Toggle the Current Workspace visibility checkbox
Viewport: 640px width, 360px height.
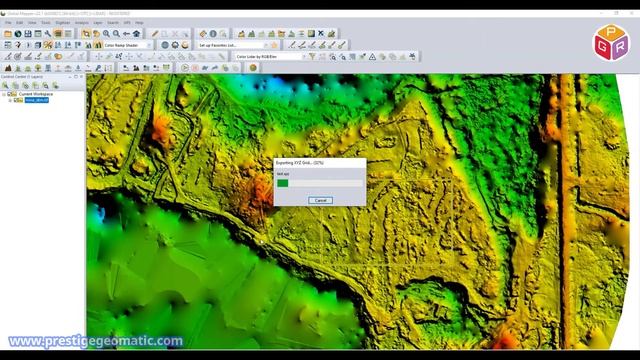point(9,94)
